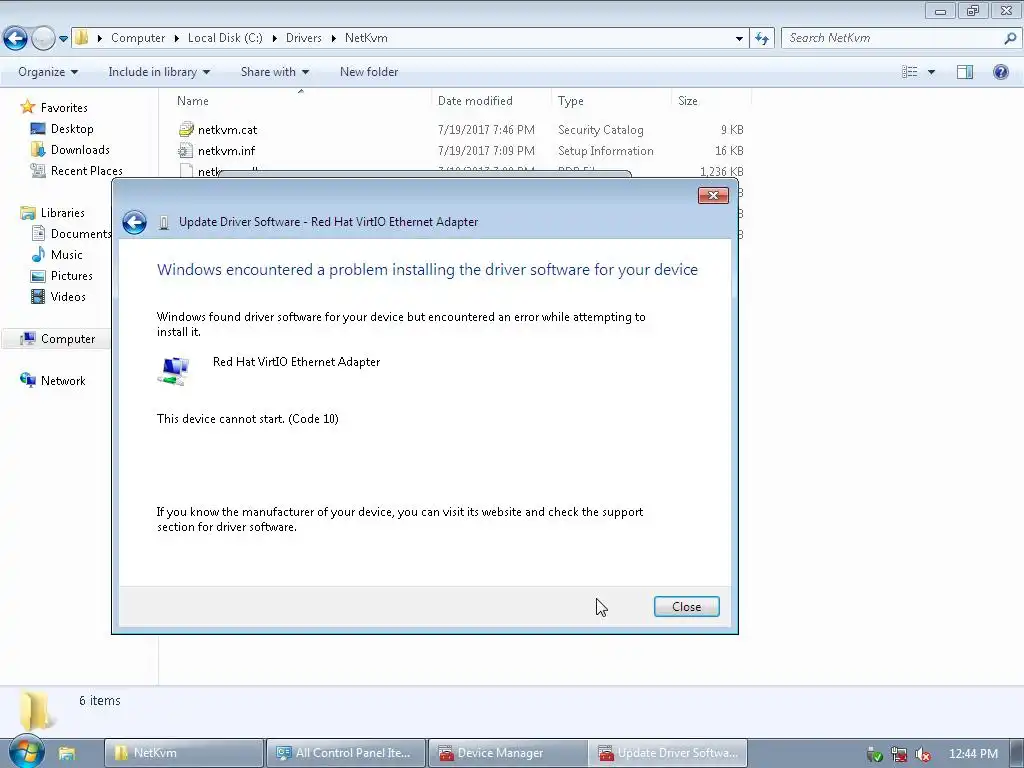Click the pinned Explorer taskbar icon
The image size is (1024, 768).
[x=67, y=753]
